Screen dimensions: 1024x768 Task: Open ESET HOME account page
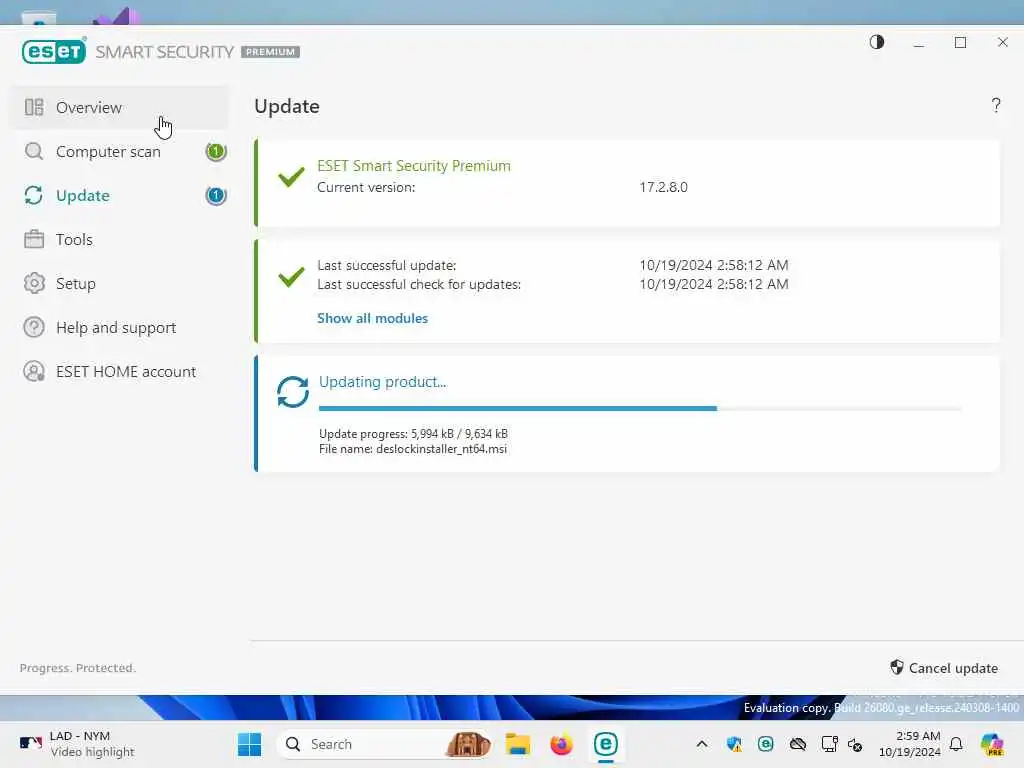[120, 372]
